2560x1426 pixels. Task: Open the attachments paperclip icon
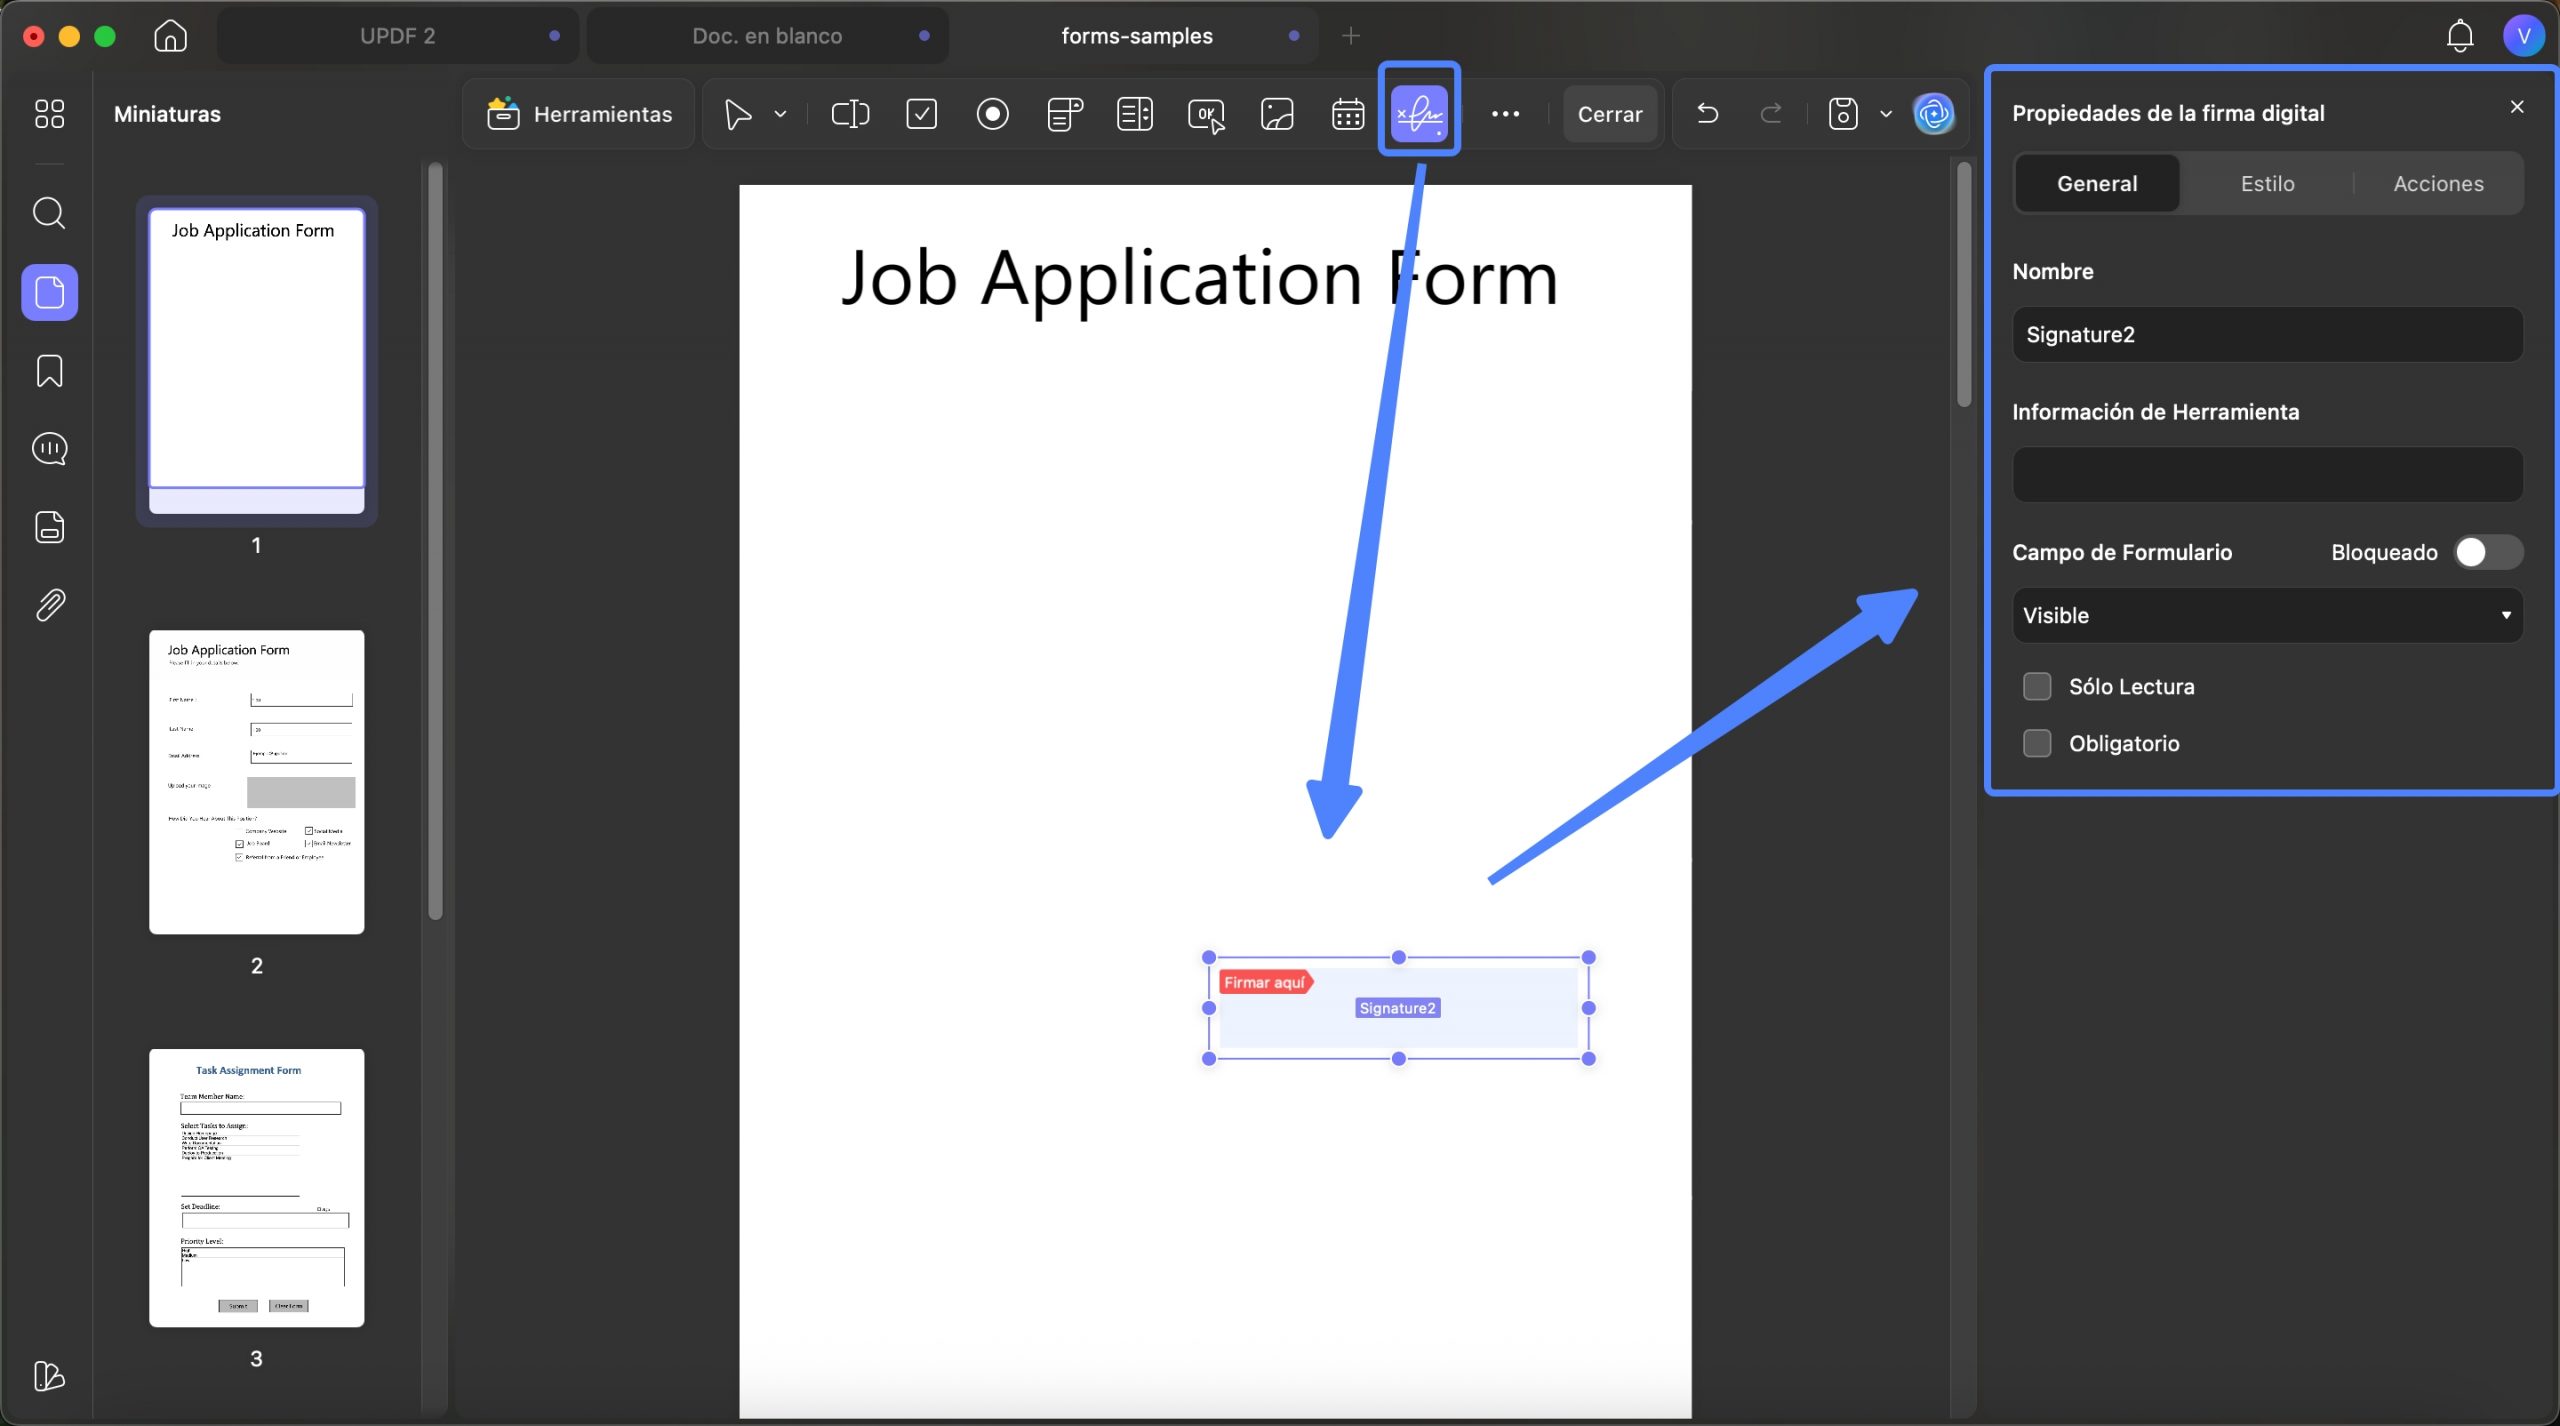(x=49, y=605)
